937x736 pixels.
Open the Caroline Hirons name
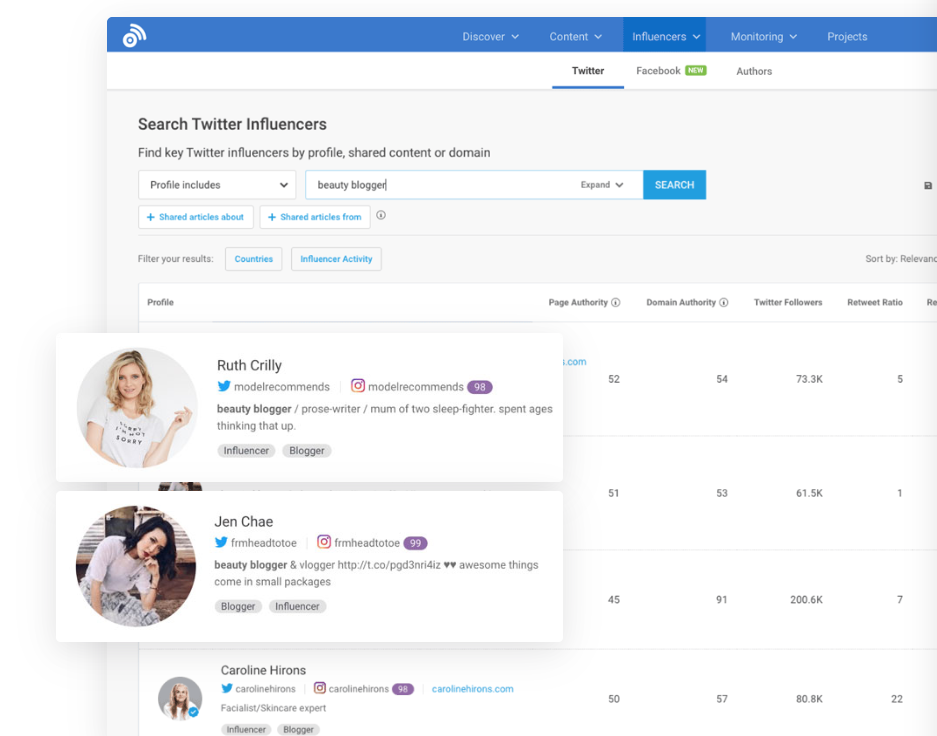pyautogui.click(x=263, y=670)
